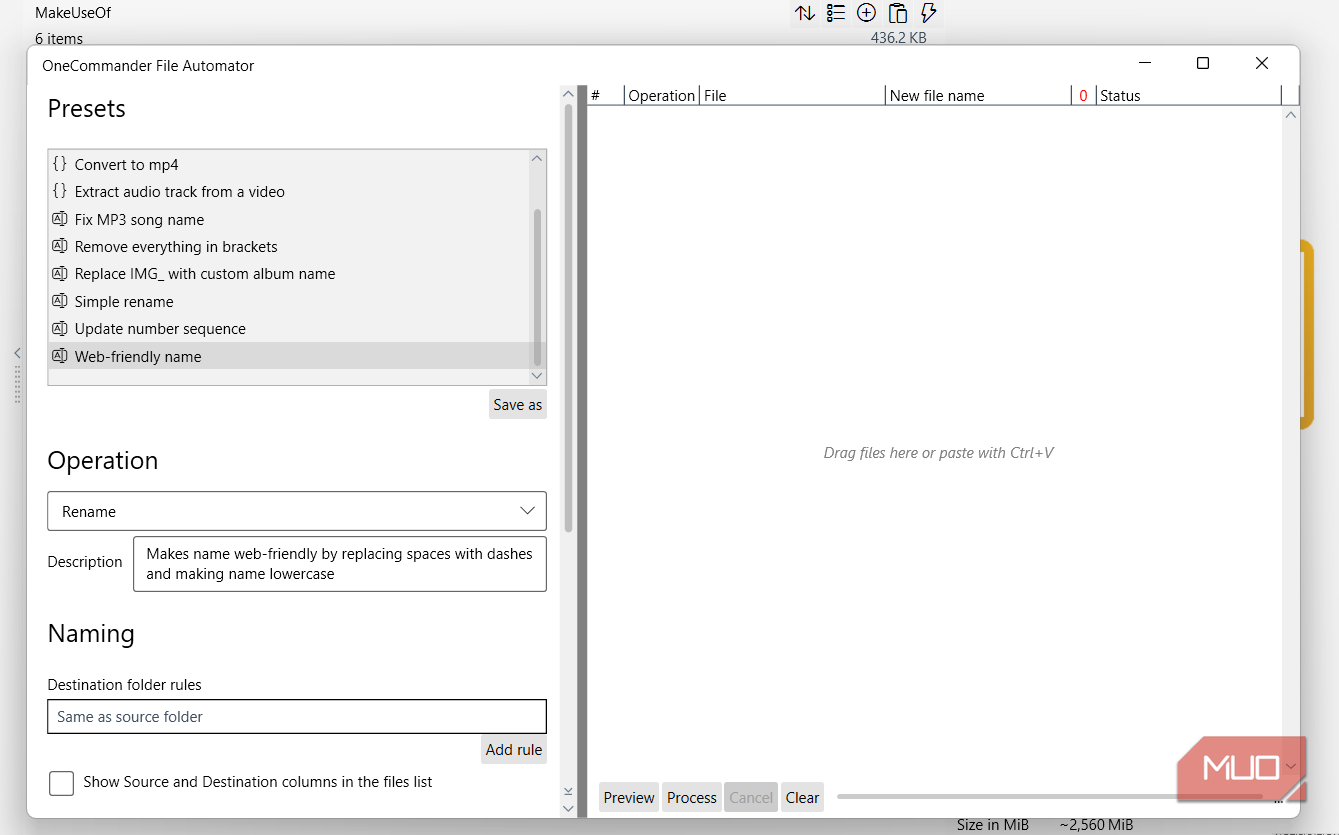Maximize the File Automator window
The image size is (1339, 835).
point(1203,63)
